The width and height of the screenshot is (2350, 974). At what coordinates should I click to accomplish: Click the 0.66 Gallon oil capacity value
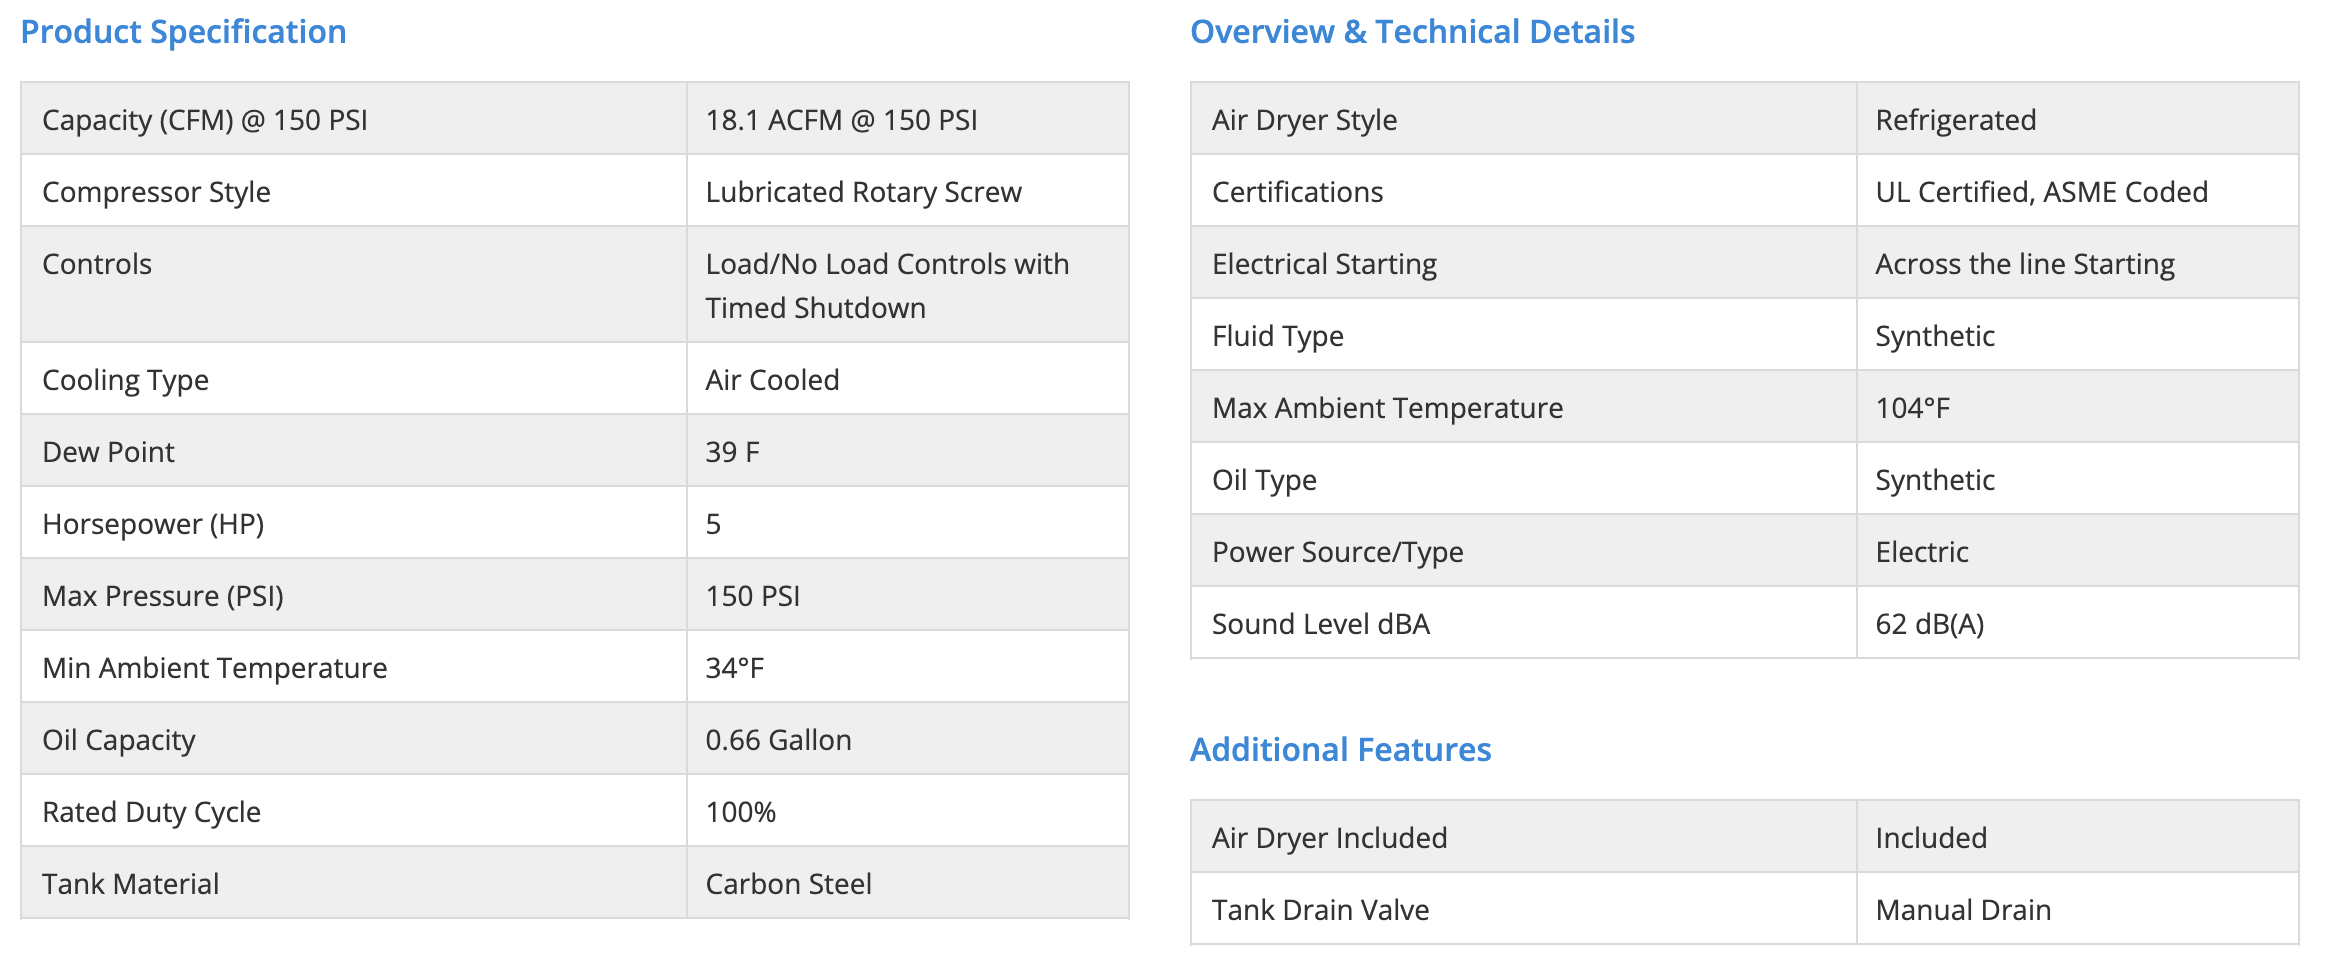click(x=778, y=740)
